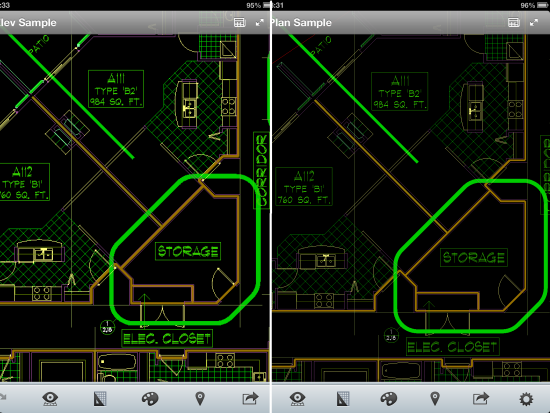
Task: Tap the Elev Sample title
Action: pyautogui.click(x=28, y=23)
